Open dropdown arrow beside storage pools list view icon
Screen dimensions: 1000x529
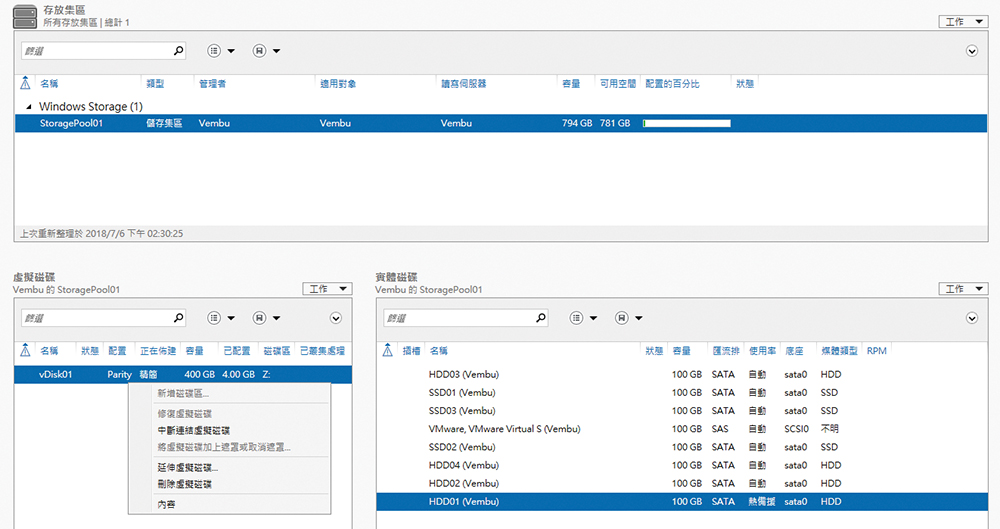[x=231, y=51]
